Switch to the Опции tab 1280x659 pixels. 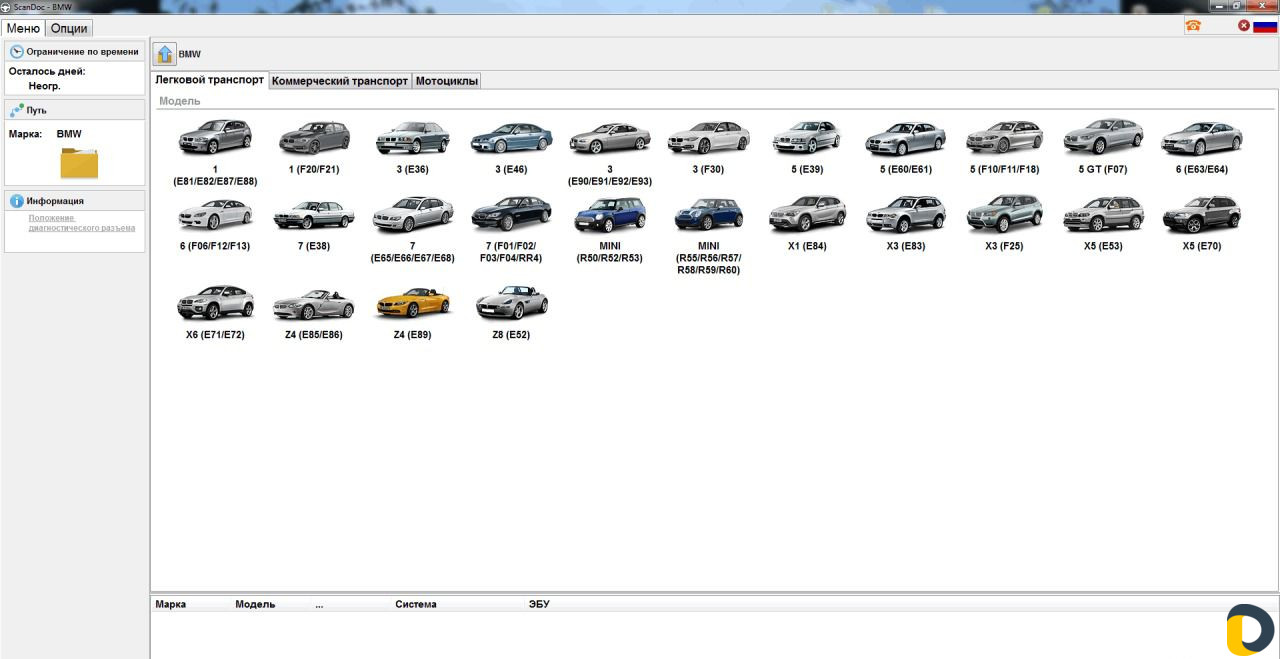(69, 28)
